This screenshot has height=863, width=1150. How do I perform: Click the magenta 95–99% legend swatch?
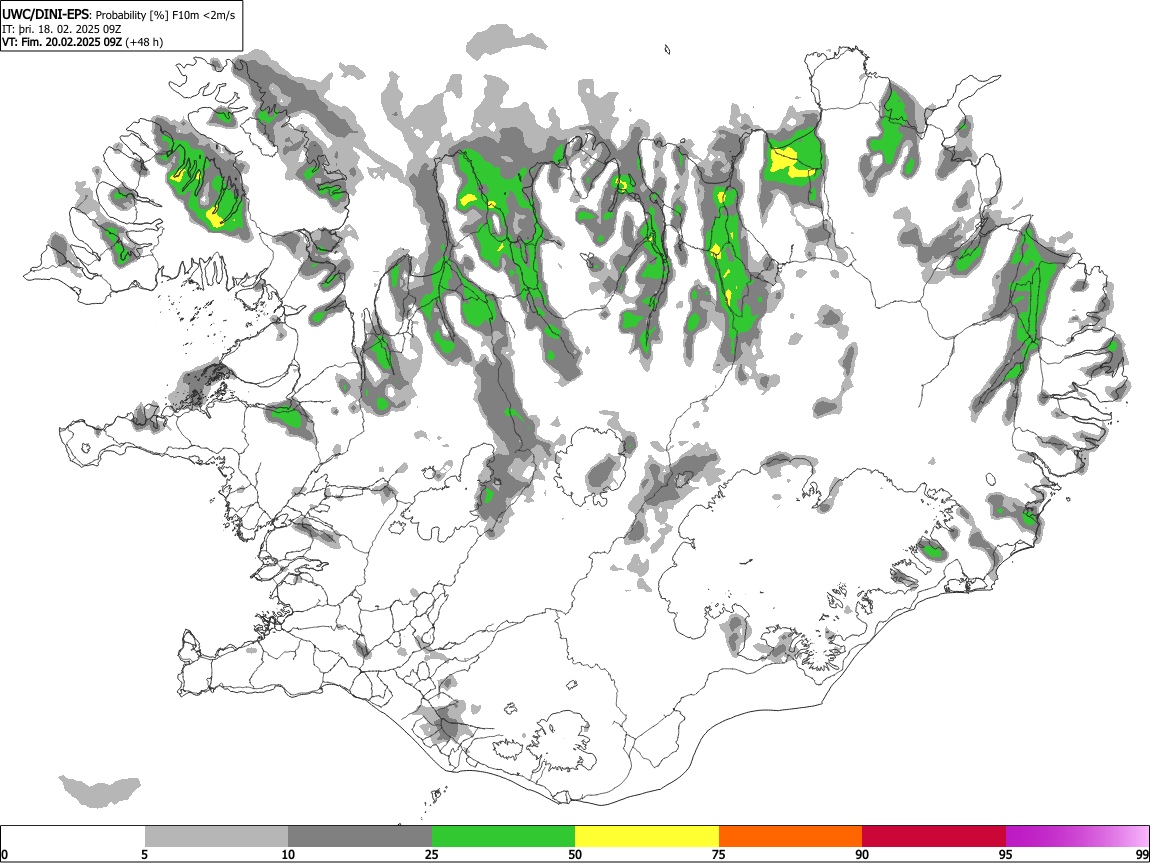[1077, 836]
